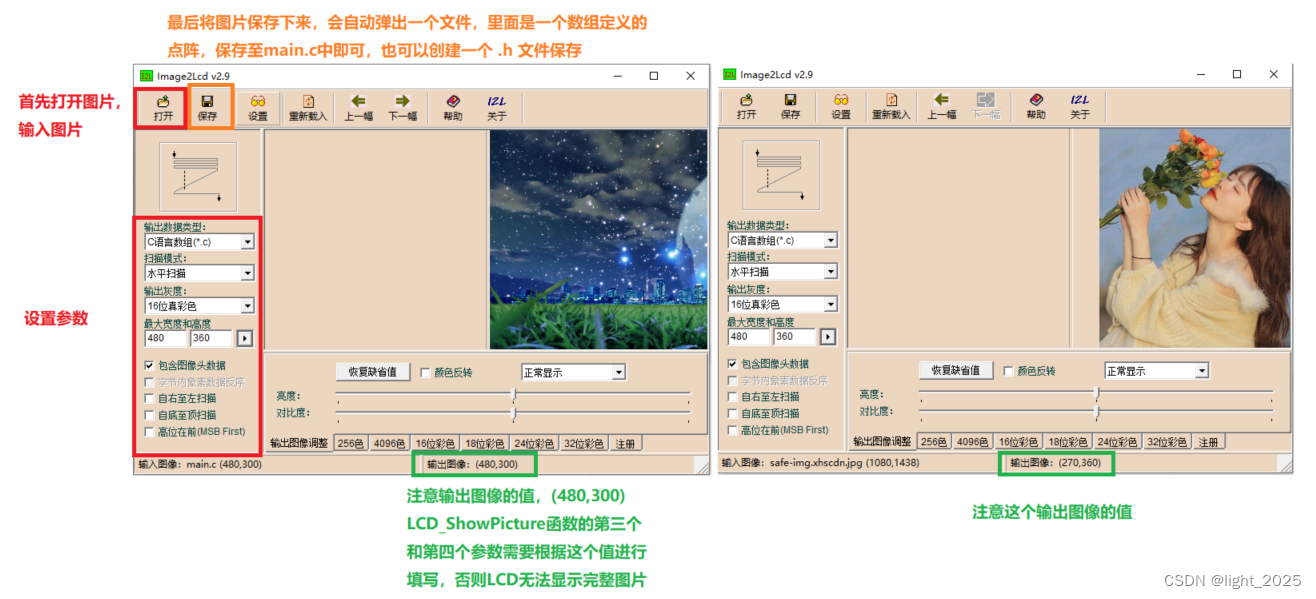Expand 输出数据类型 dropdown in right window
Image resolution: width=1316 pixels, height=599 pixels.
point(830,240)
